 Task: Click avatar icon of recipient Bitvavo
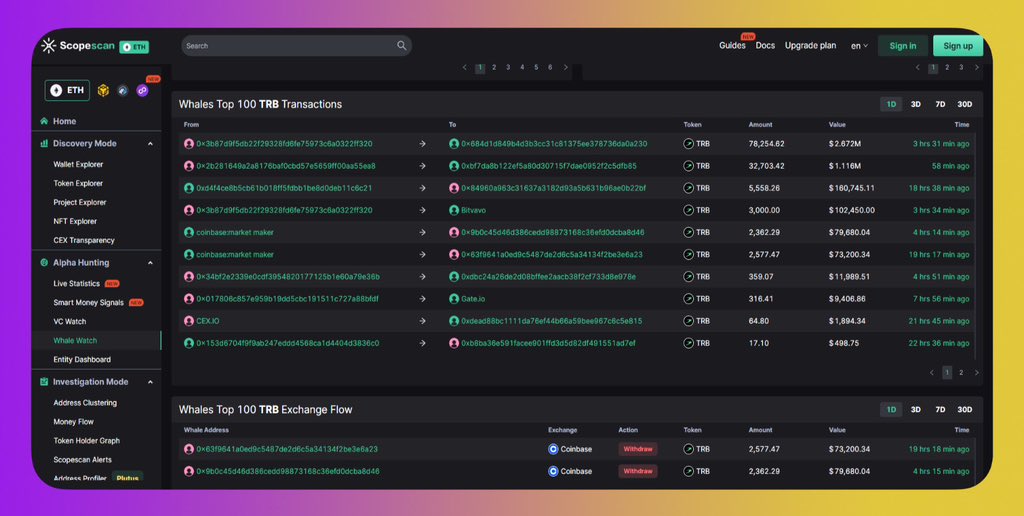coord(454,210)
